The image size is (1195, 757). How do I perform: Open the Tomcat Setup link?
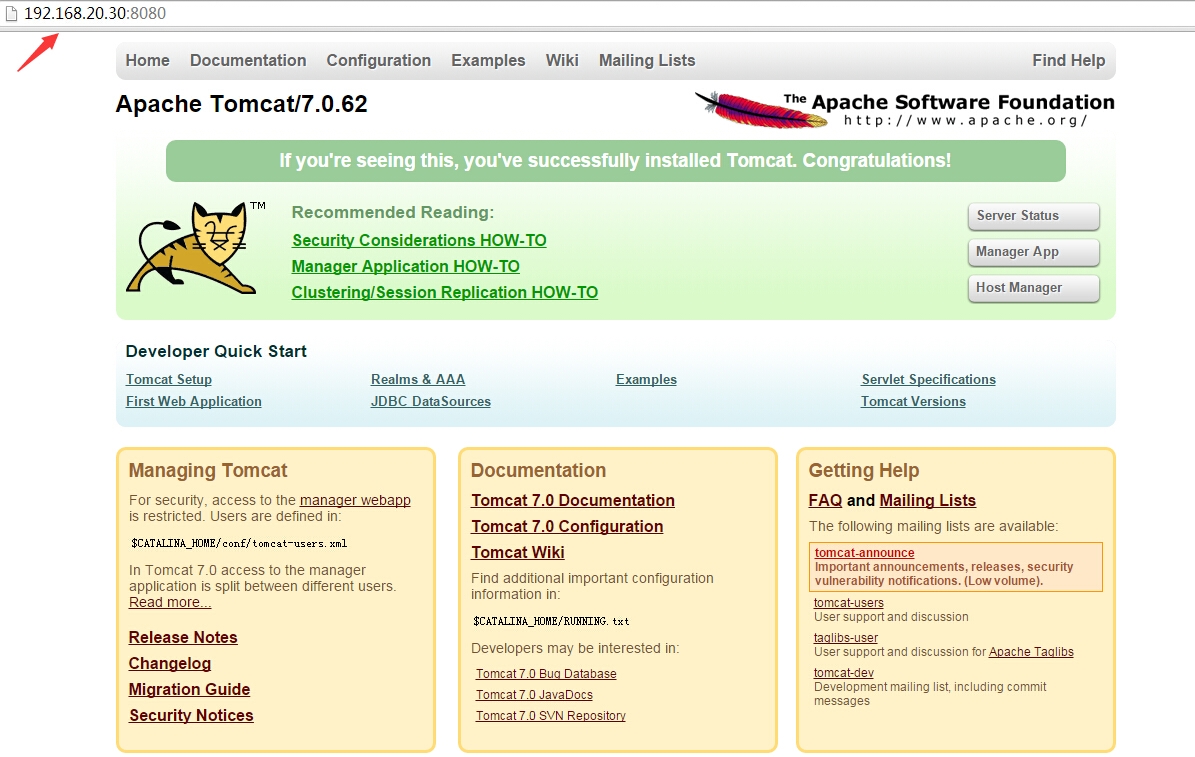tap(168, 380)
